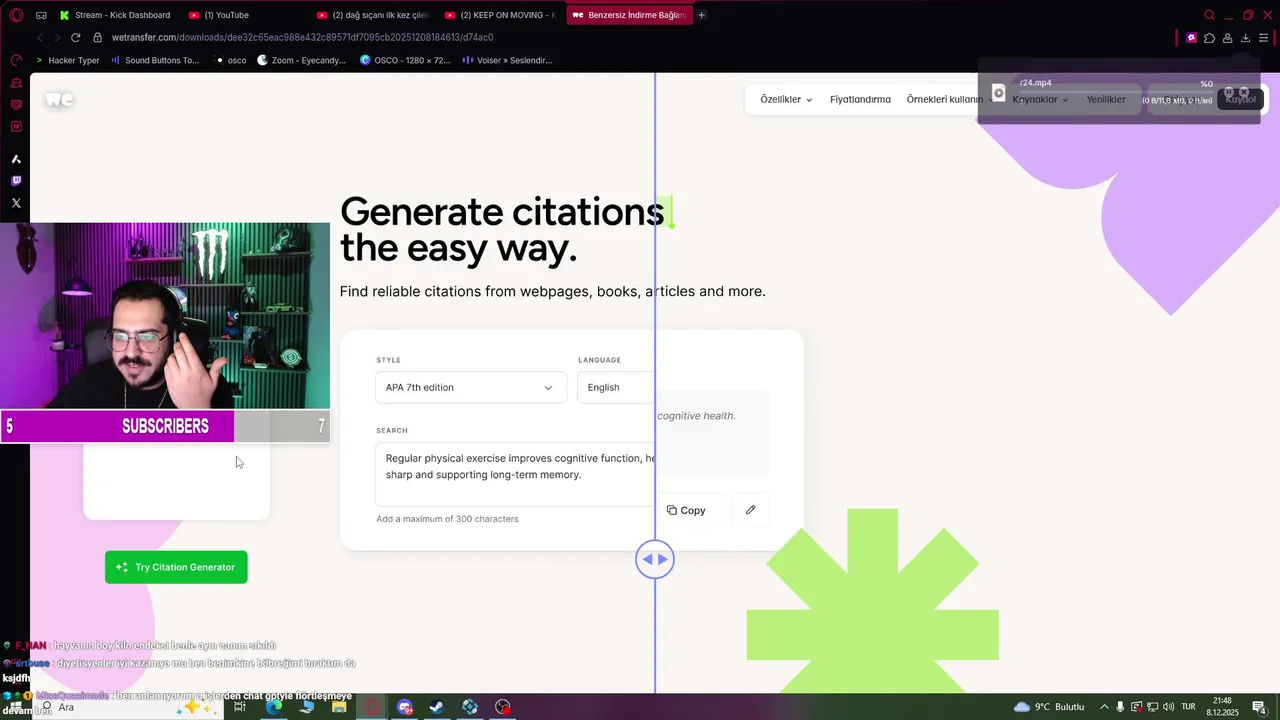The image size is (1280, 720).
Task: Open File Explorer from the taskbar
Action: [x=339, y=707]
